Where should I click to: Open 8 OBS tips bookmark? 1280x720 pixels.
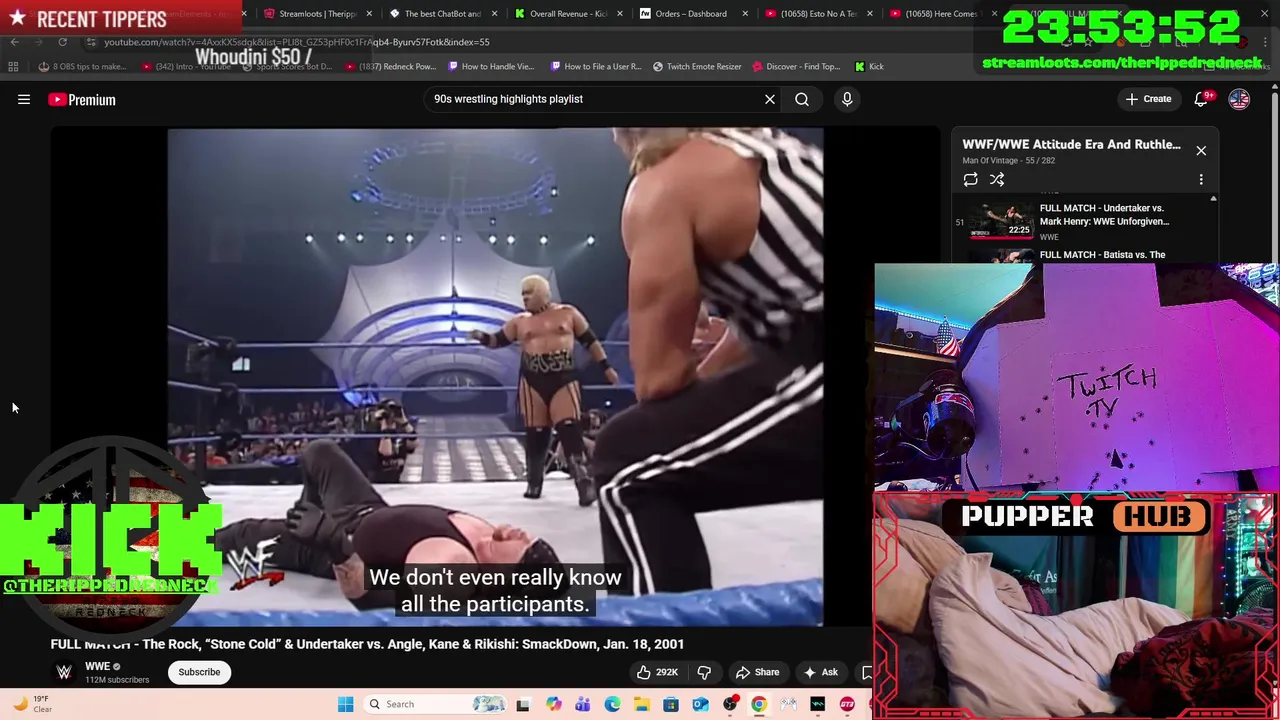(x=82, y=67)
